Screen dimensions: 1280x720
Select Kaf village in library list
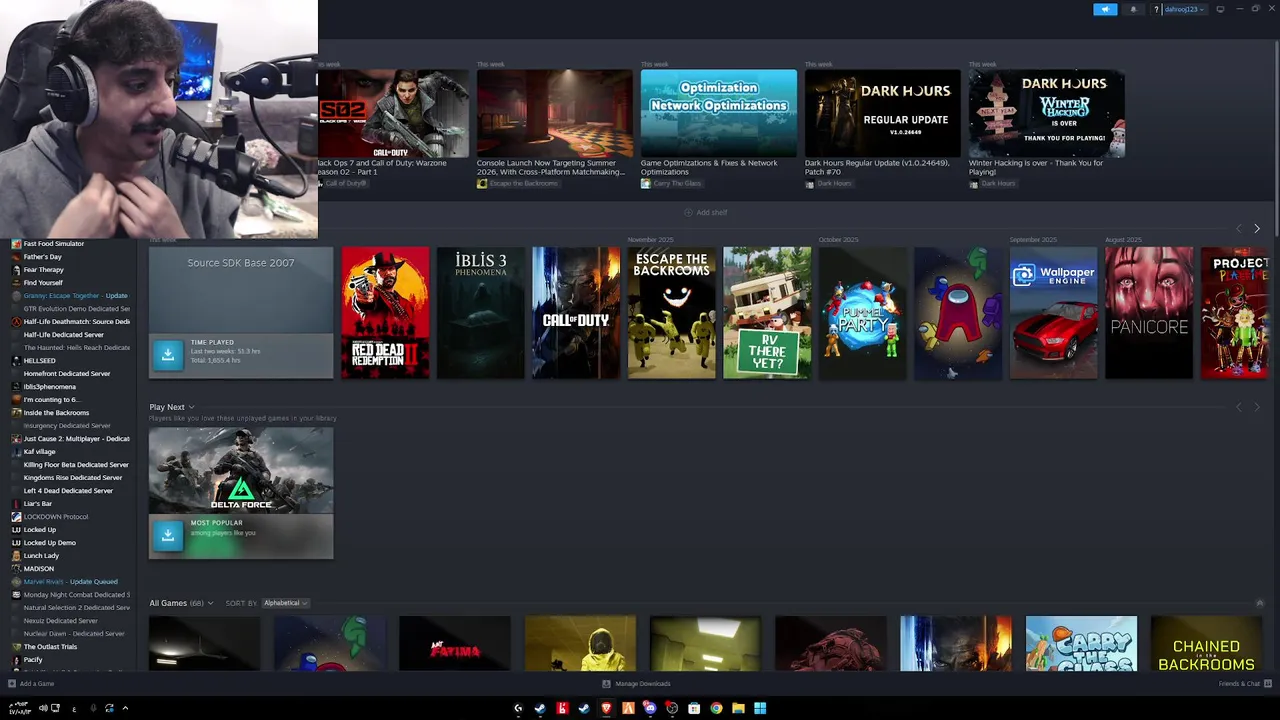(40, 451)
